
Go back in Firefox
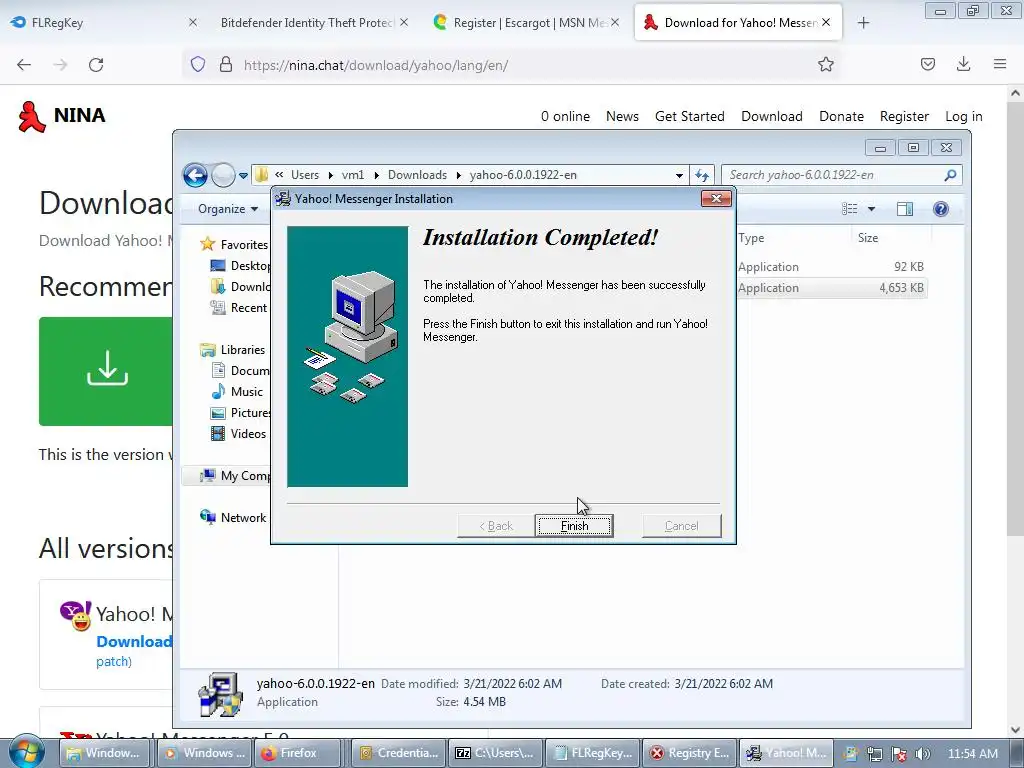[24, 65]
